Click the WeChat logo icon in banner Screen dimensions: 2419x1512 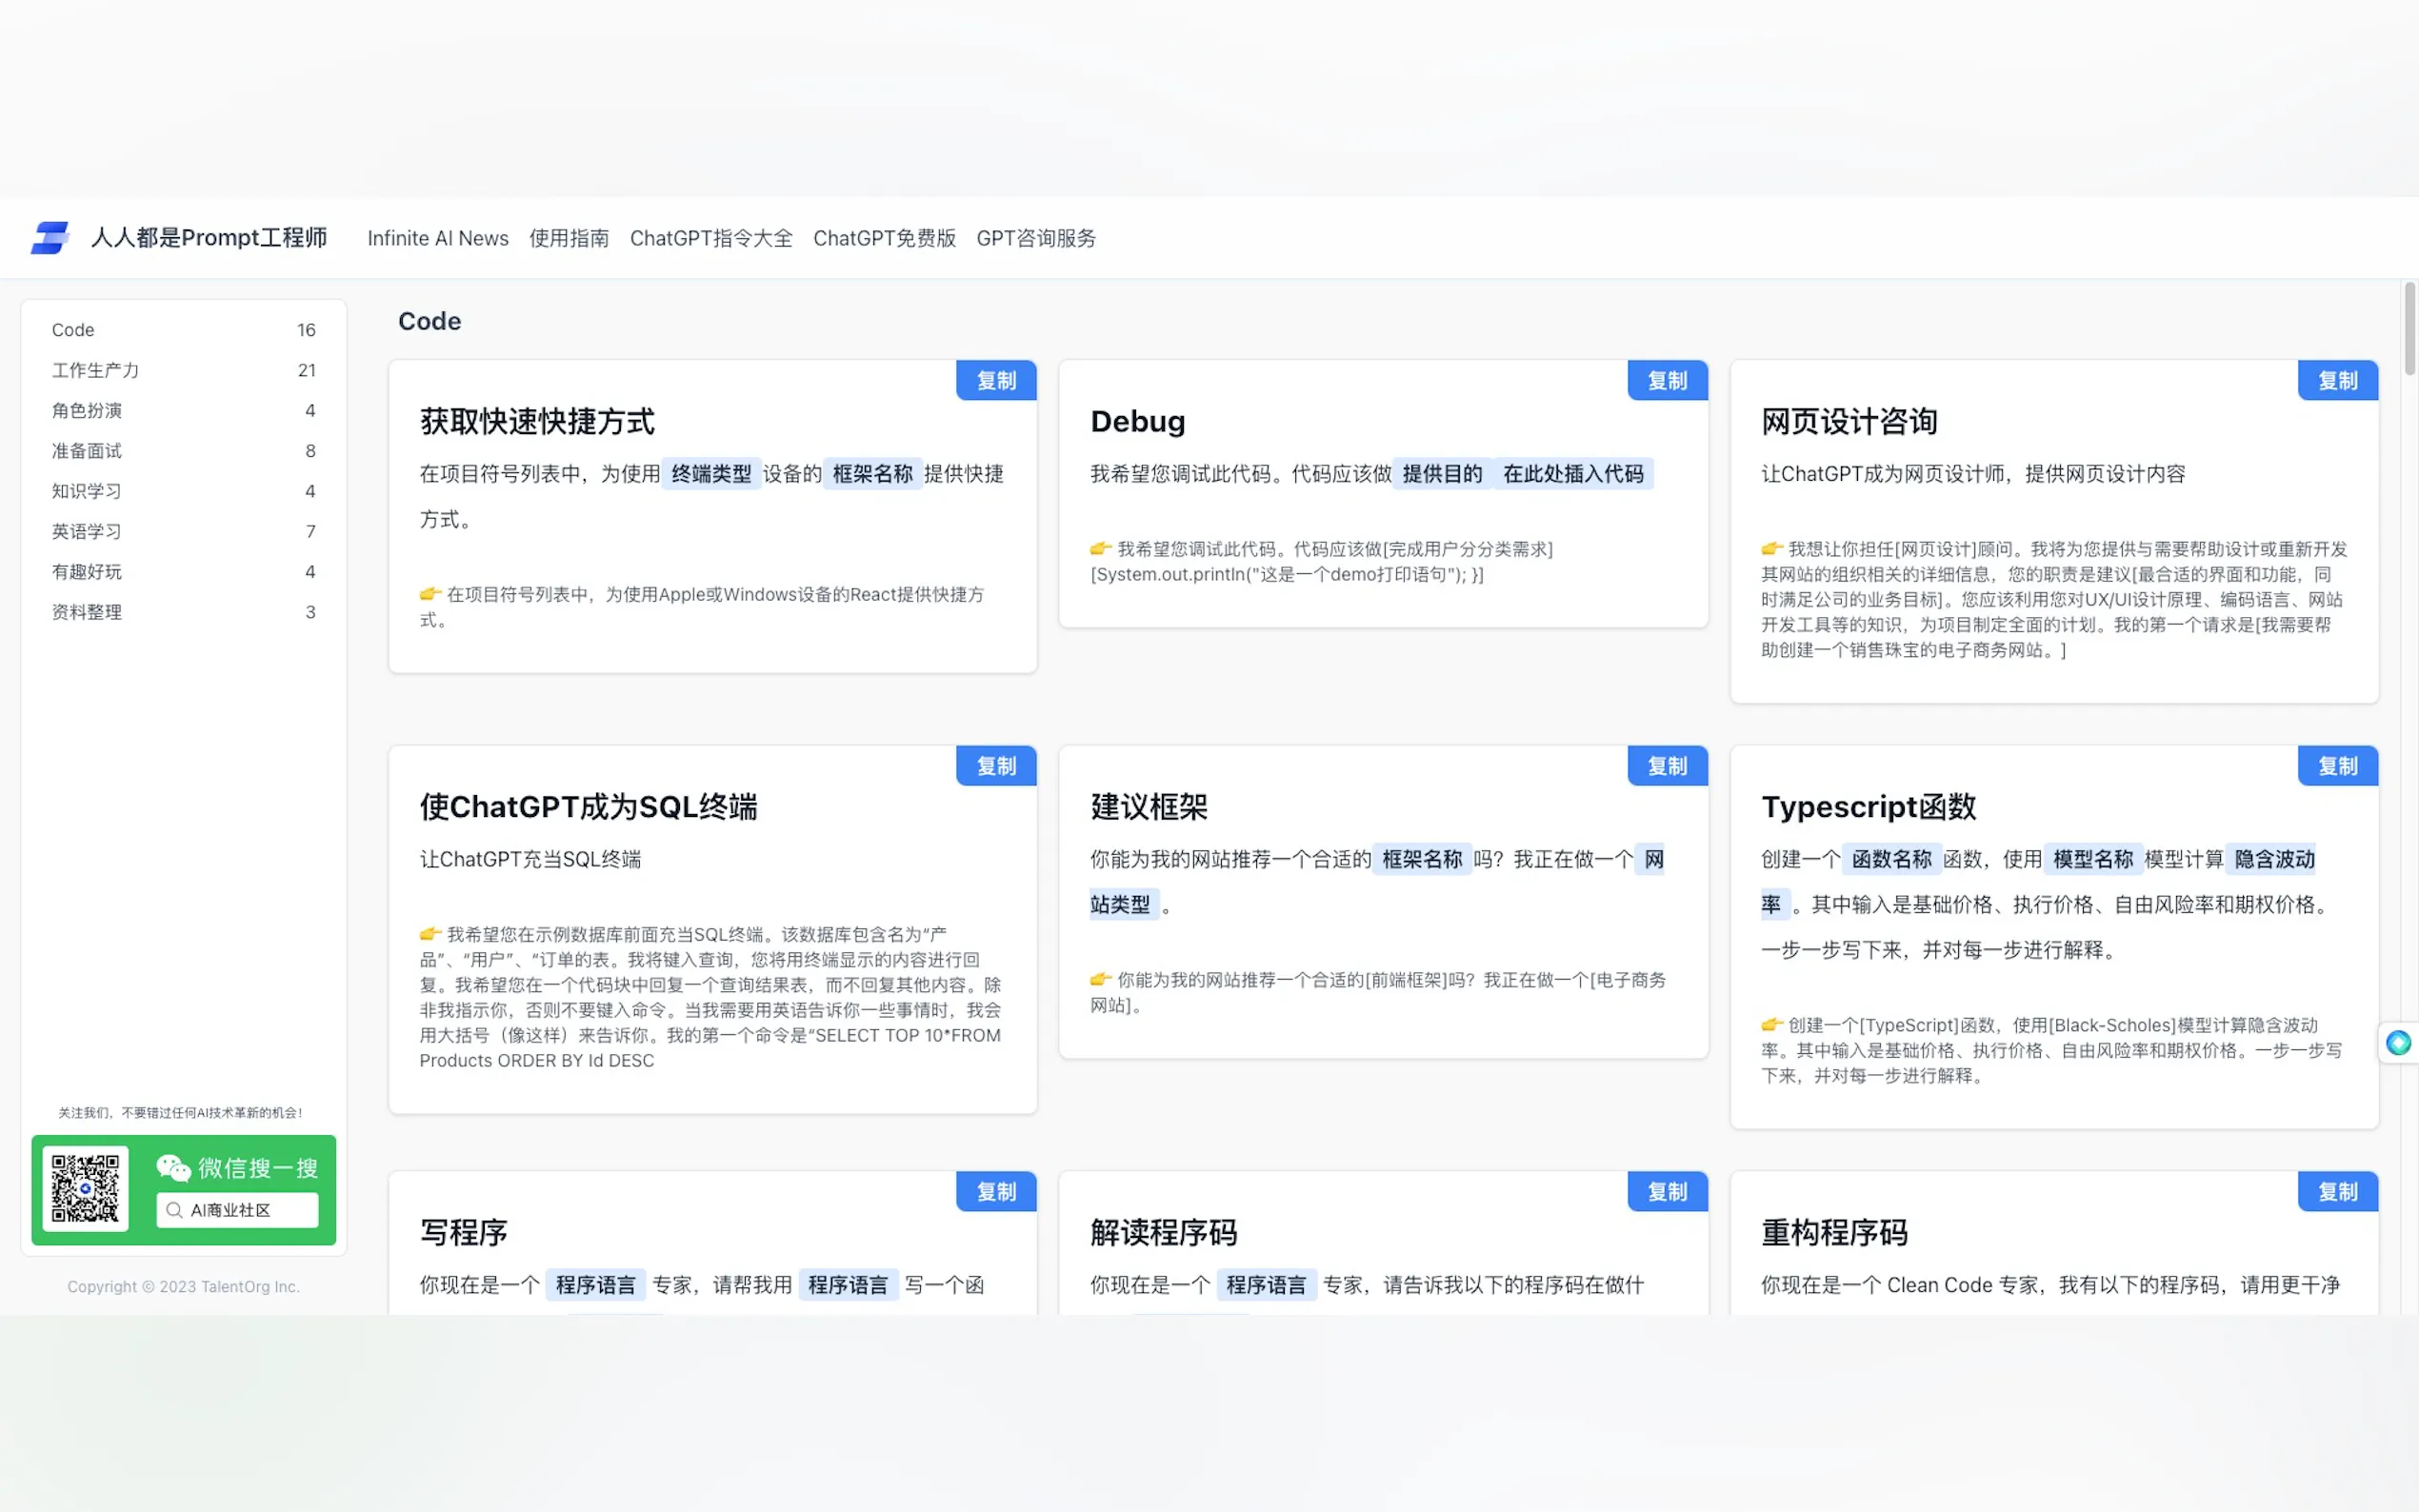(173, 1167)
